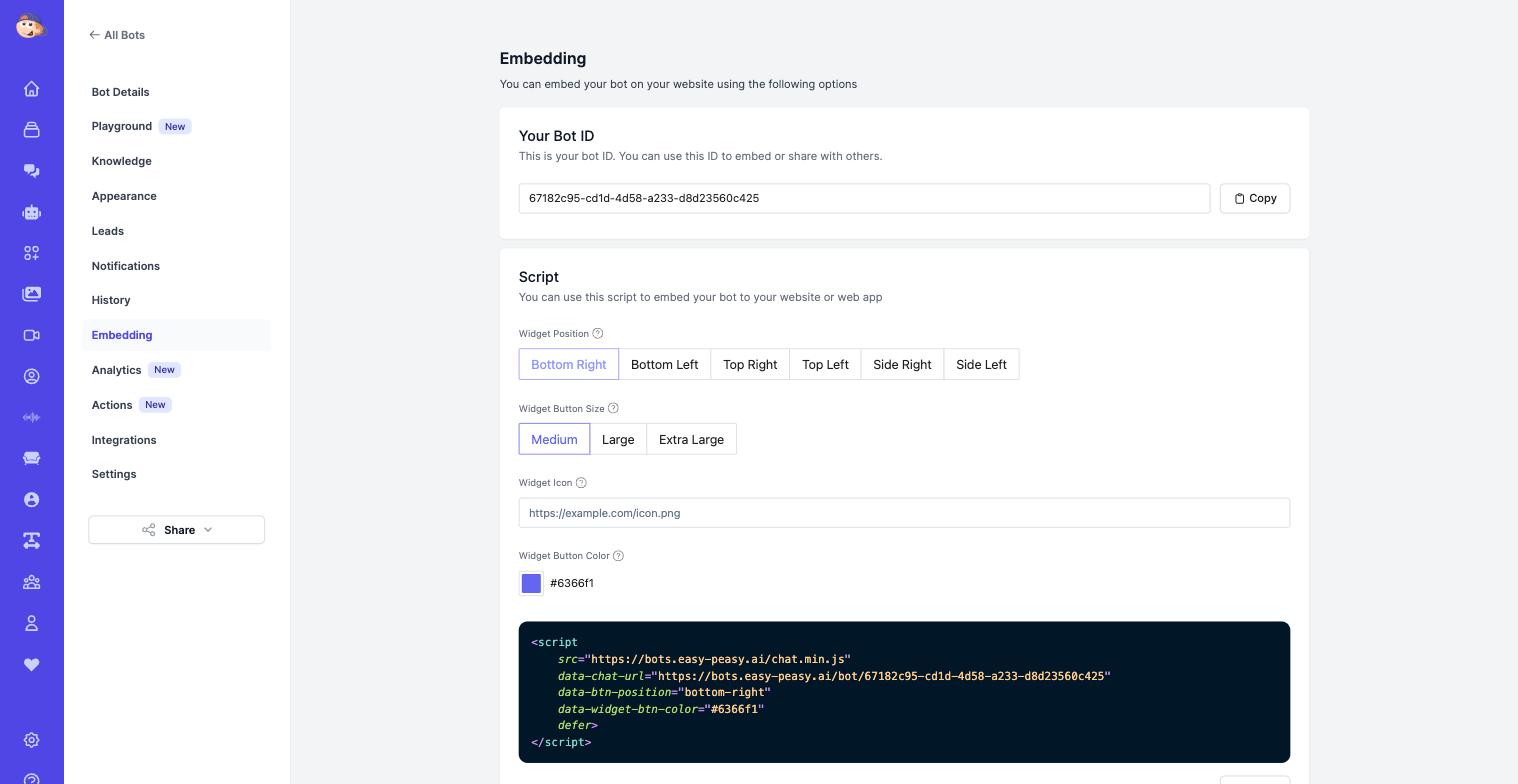
Task: Open the video camera icon in sidebar
Action: (31, 335)
